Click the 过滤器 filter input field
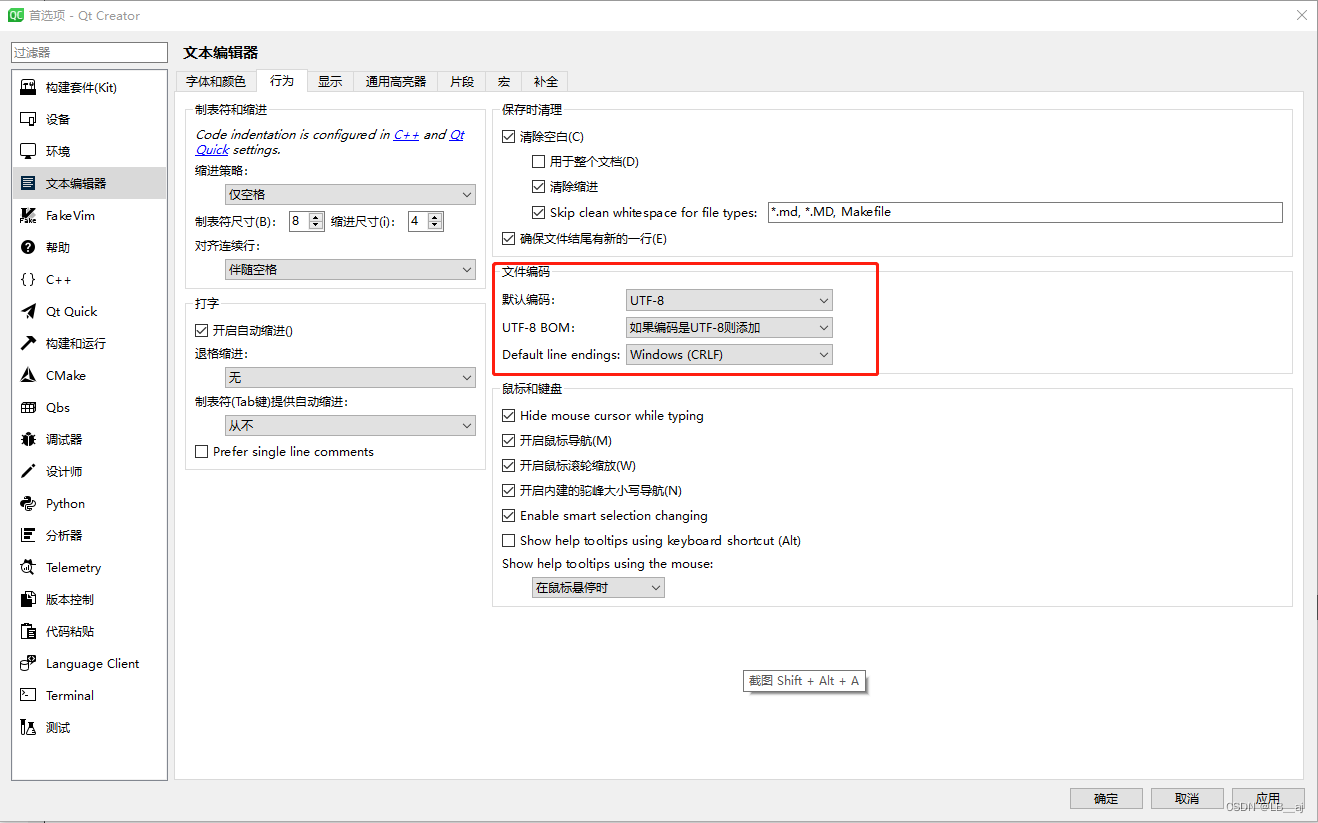Image resolution: width=1318 pixels, height=823 pixels. [x=89, y=52]
